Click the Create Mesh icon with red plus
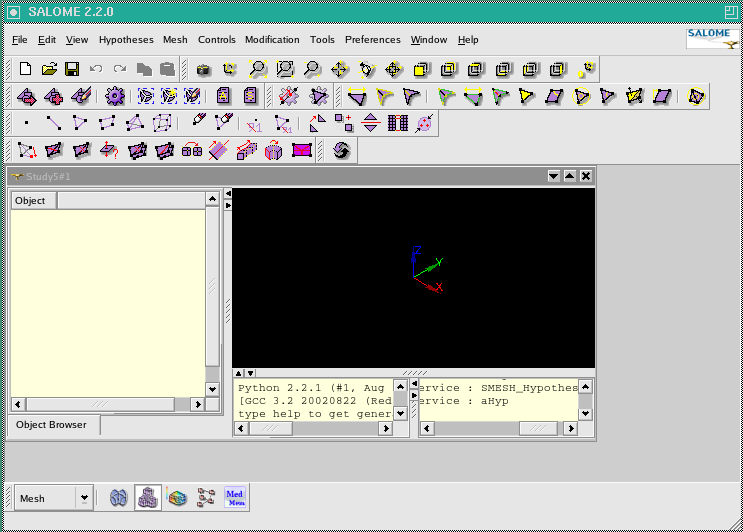 pyautogui.click(x=54, y=97)
